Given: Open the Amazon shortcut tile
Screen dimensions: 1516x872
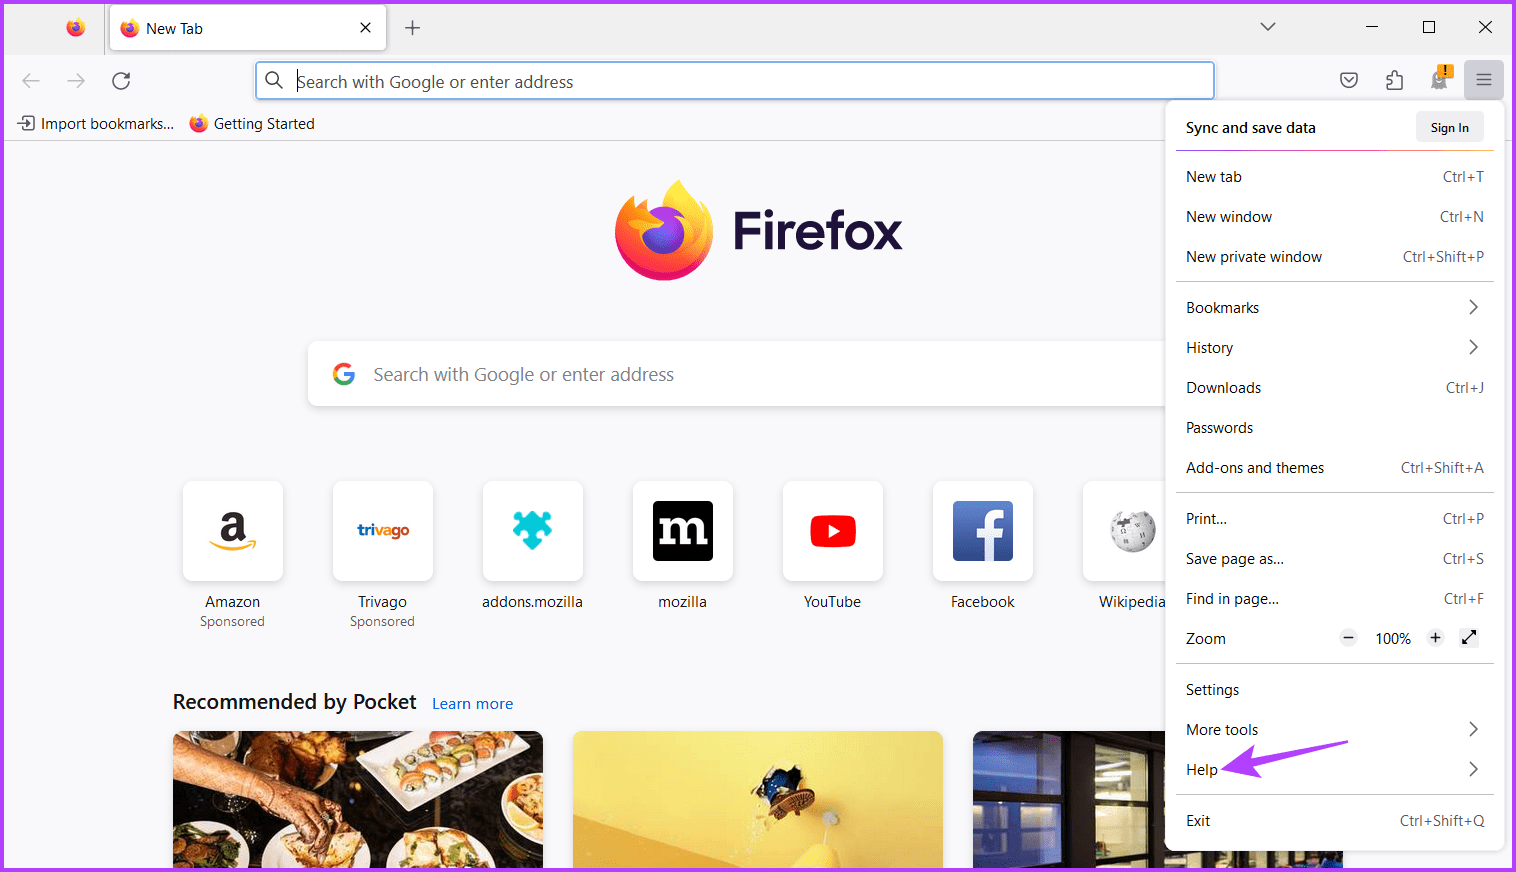Looking at the screenshot, I should 233,531.
